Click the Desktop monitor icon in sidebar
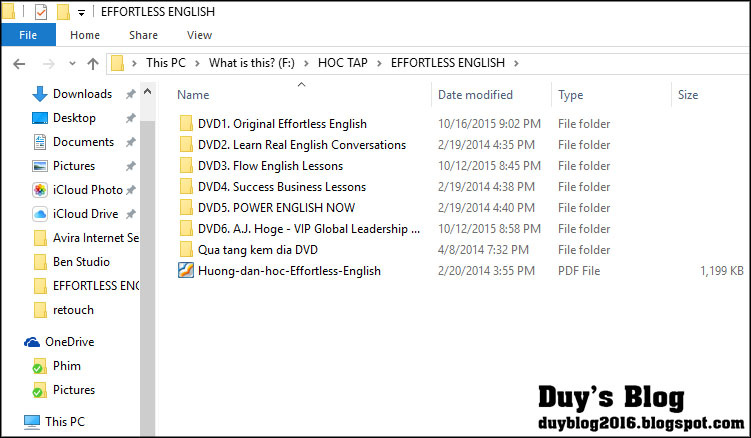This screenshot has height=438, width=751. pos(40,118)
